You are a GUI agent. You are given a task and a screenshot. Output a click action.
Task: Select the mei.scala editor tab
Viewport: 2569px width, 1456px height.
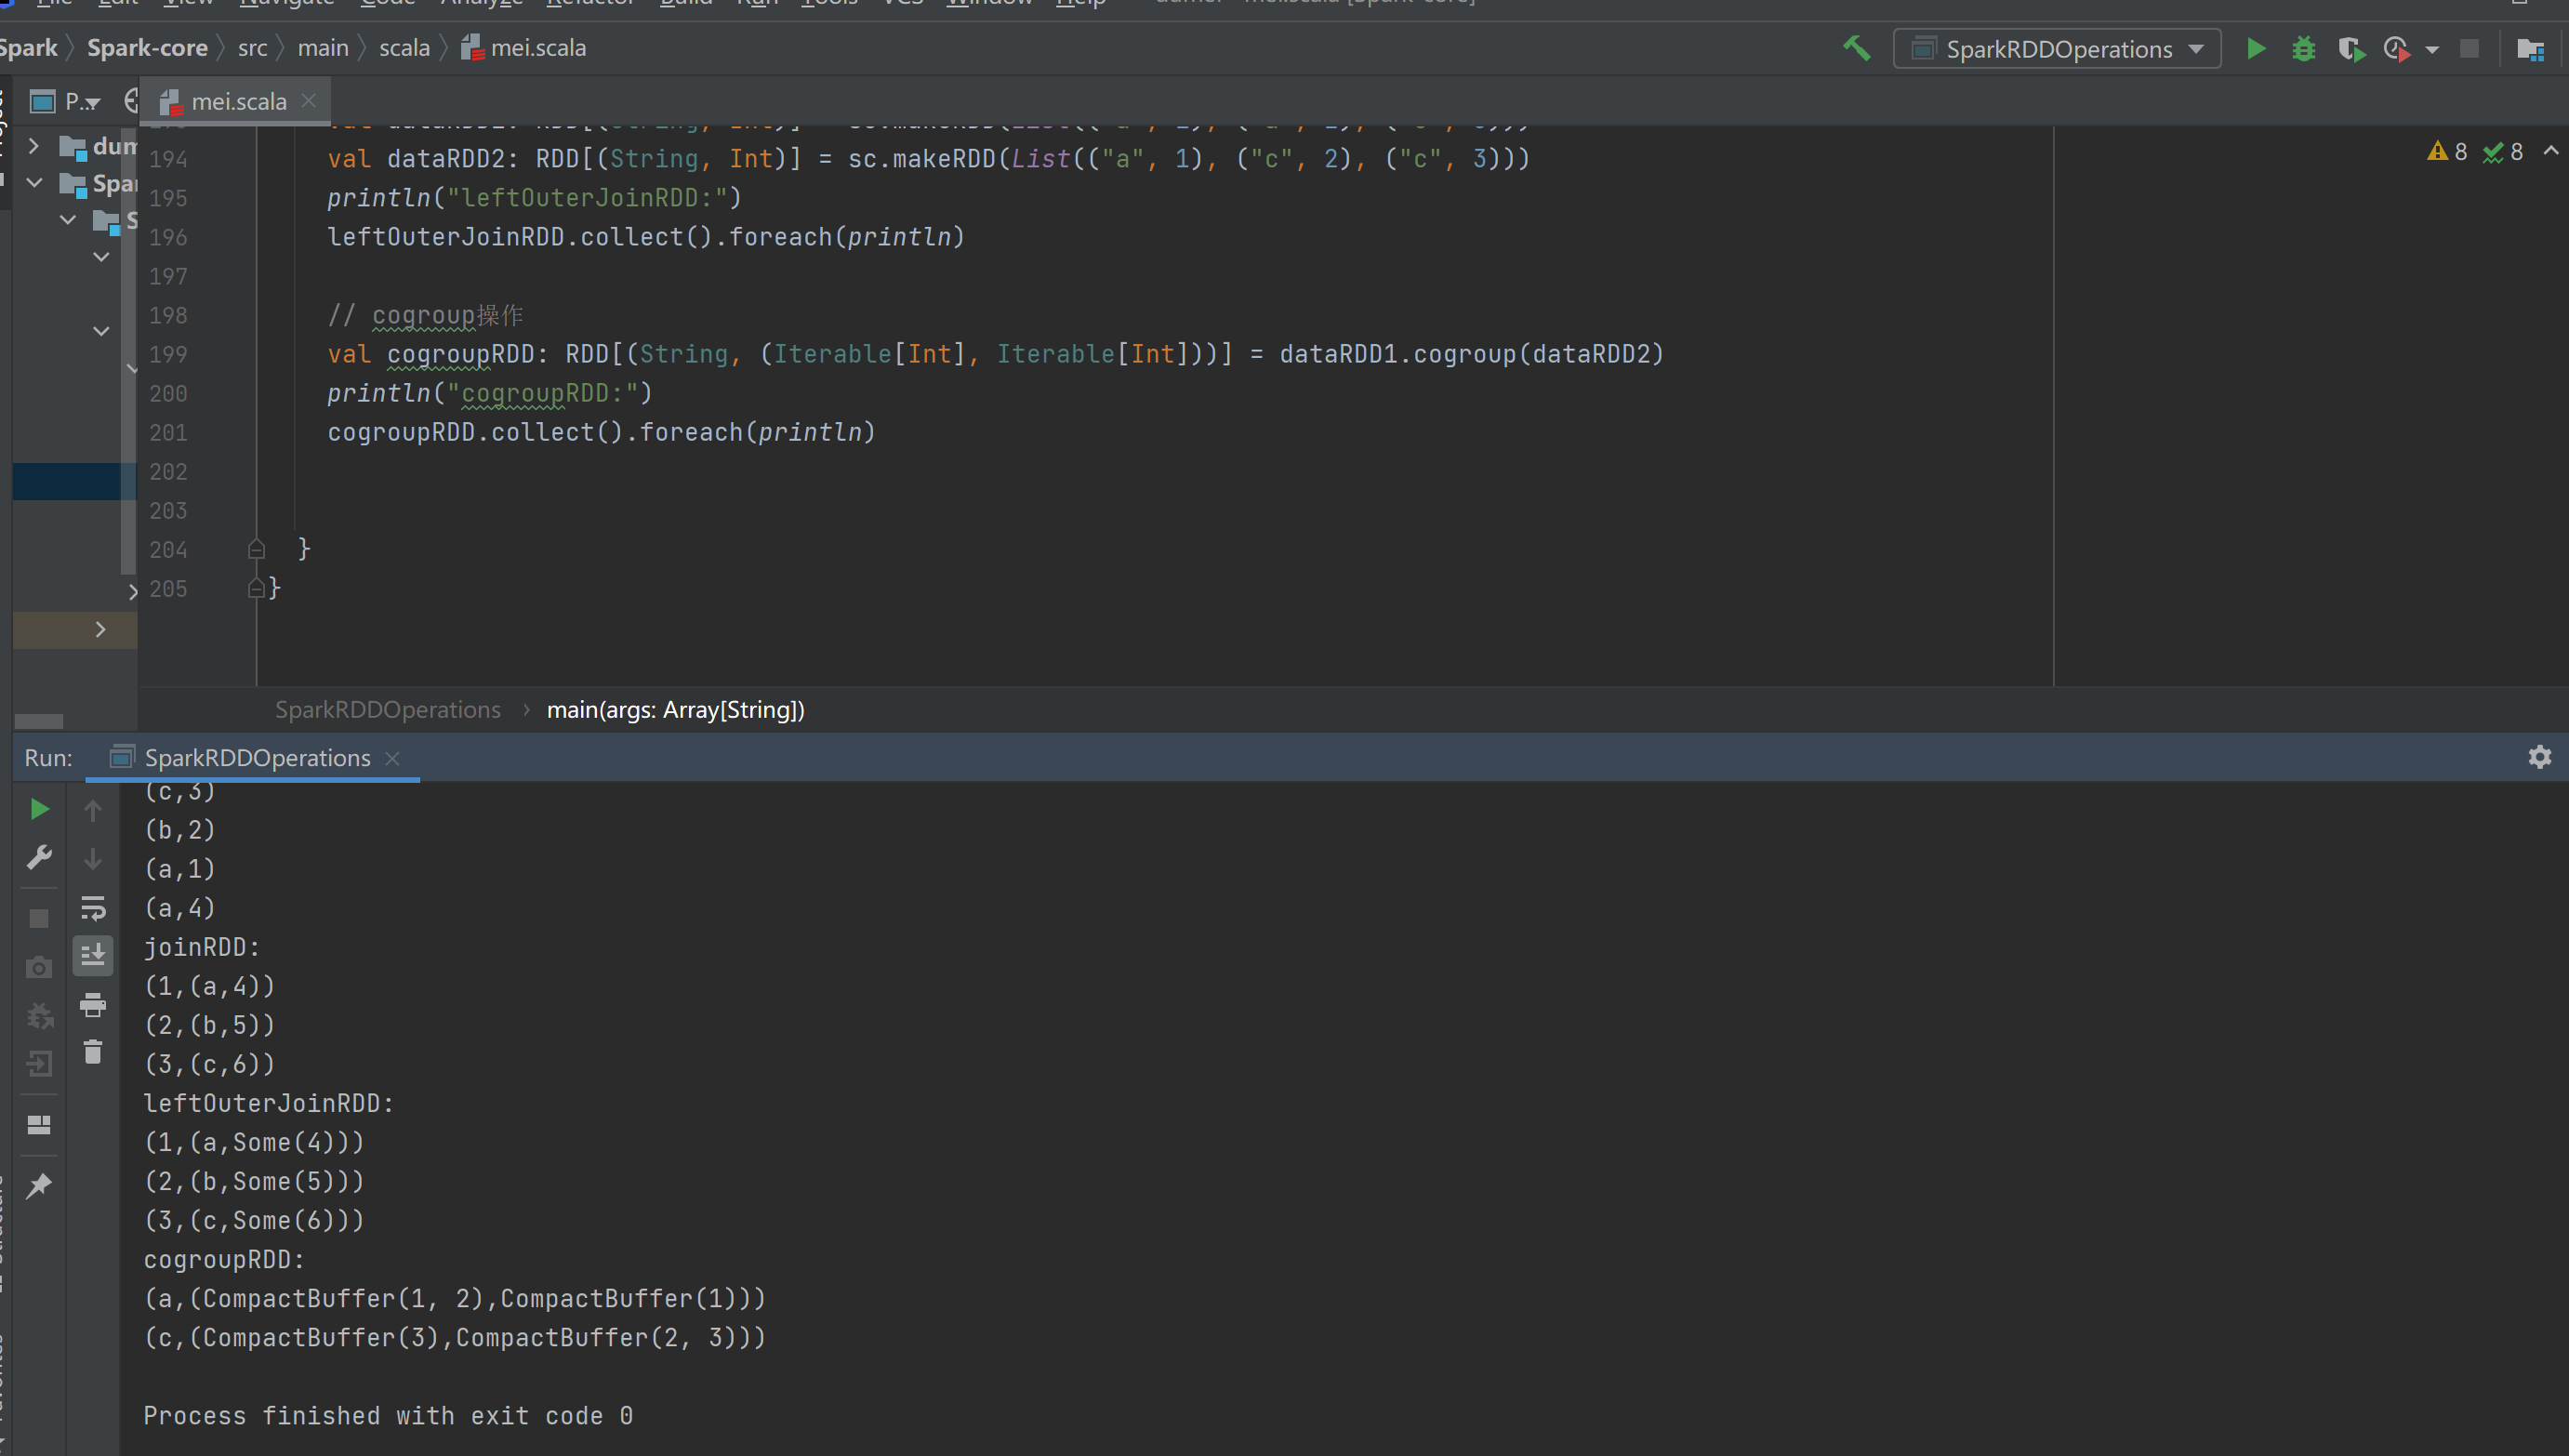coord(237,101)
